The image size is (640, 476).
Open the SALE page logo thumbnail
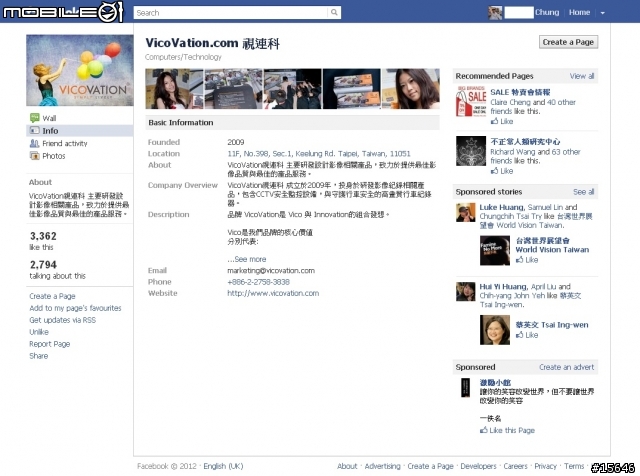coord(471,102)
